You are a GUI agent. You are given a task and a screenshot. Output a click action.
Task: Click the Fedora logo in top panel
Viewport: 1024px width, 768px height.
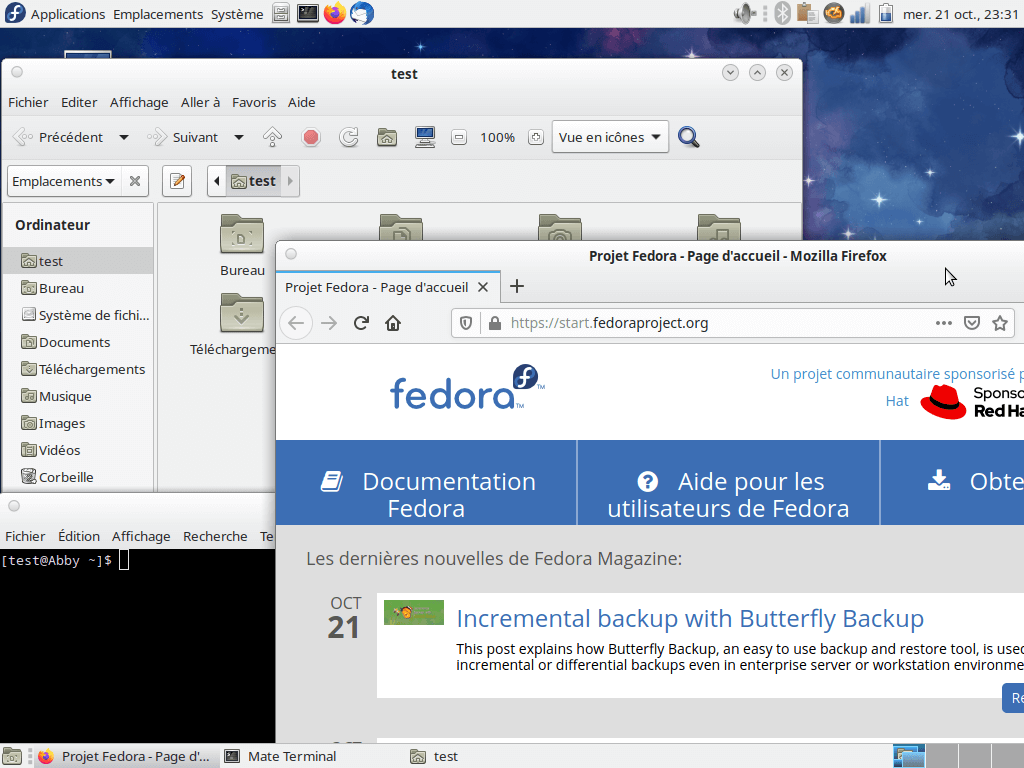[x=14, y=13]
